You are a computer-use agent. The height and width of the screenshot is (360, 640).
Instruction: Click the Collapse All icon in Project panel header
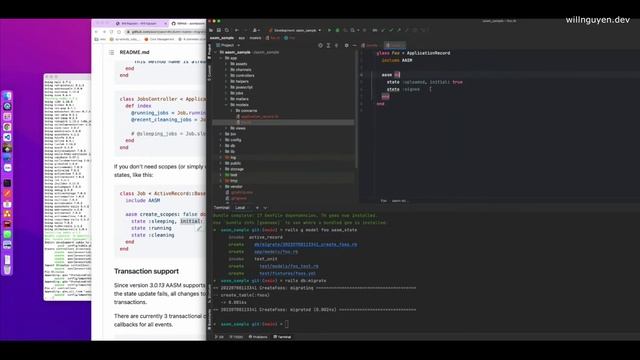(336, 45)
